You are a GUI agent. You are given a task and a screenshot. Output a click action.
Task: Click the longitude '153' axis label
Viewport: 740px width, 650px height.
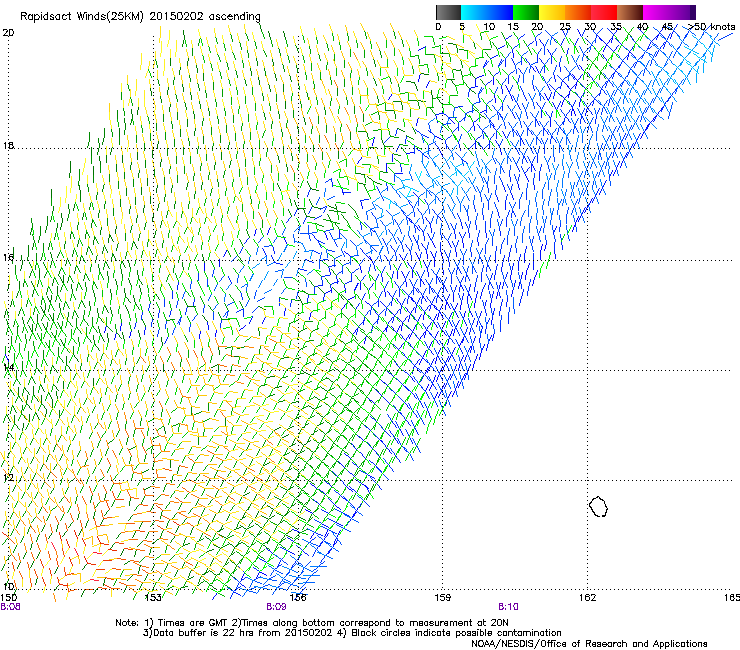pyautogui.click(x=152, y=598)
